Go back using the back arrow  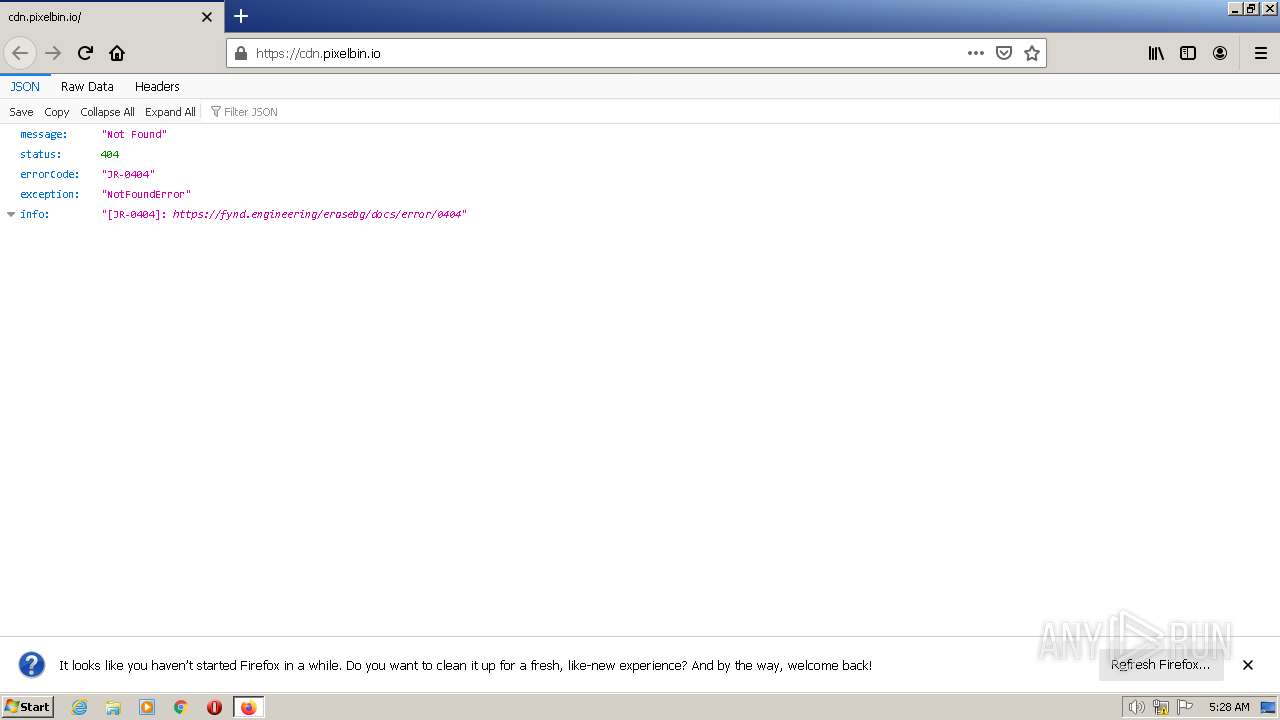(x=20, y=53)
